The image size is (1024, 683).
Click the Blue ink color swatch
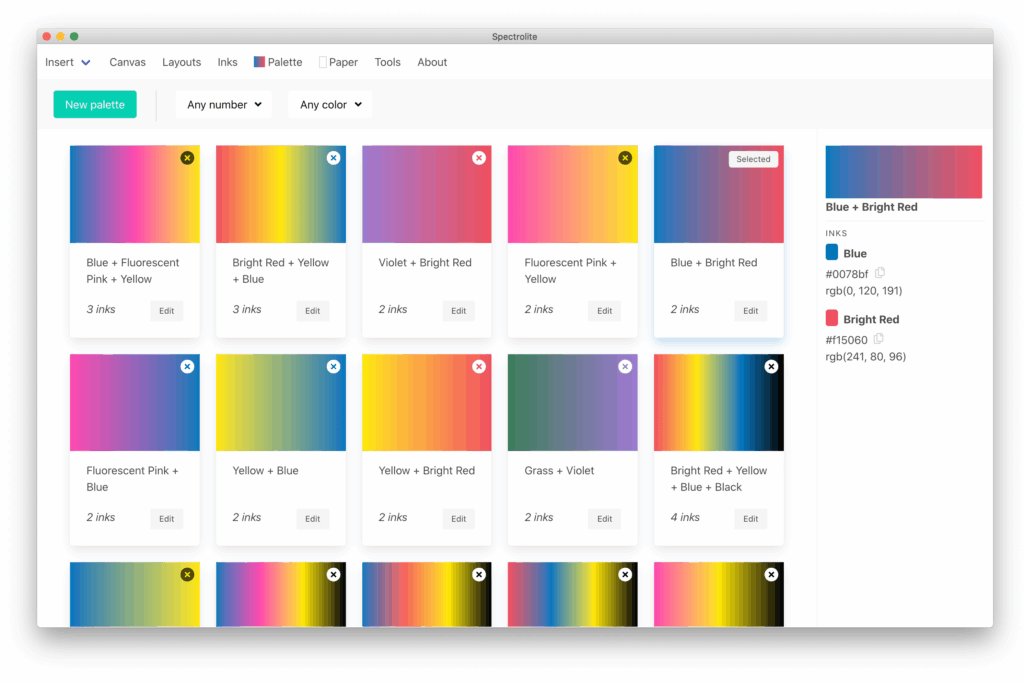pyautogui.click(x=832, y=253)
